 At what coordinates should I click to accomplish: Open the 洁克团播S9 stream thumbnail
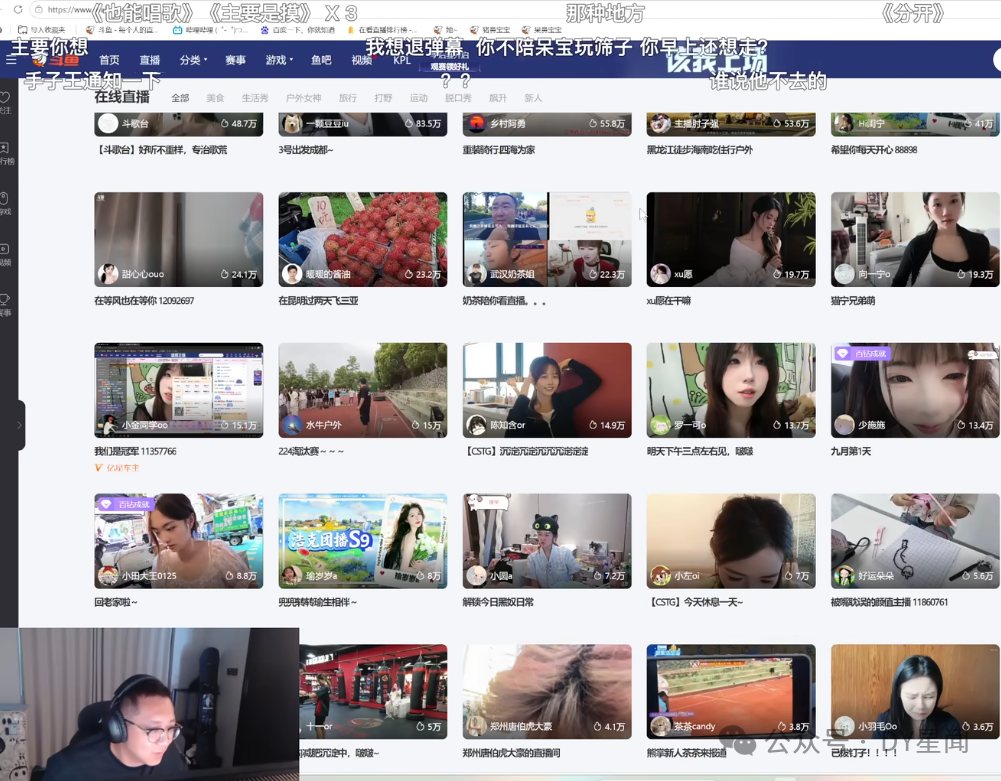click(x=363, y=541)
